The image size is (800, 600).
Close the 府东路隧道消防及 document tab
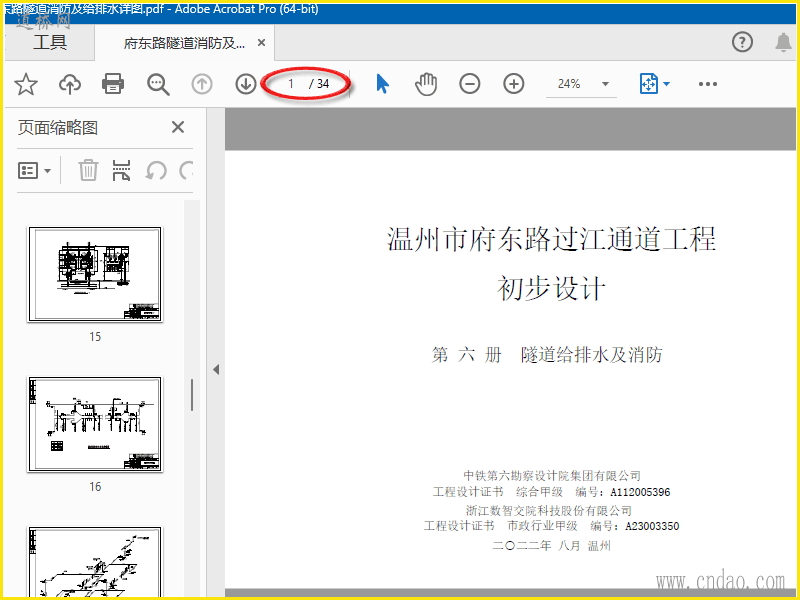pyautogui.click(x=261, y=43)
